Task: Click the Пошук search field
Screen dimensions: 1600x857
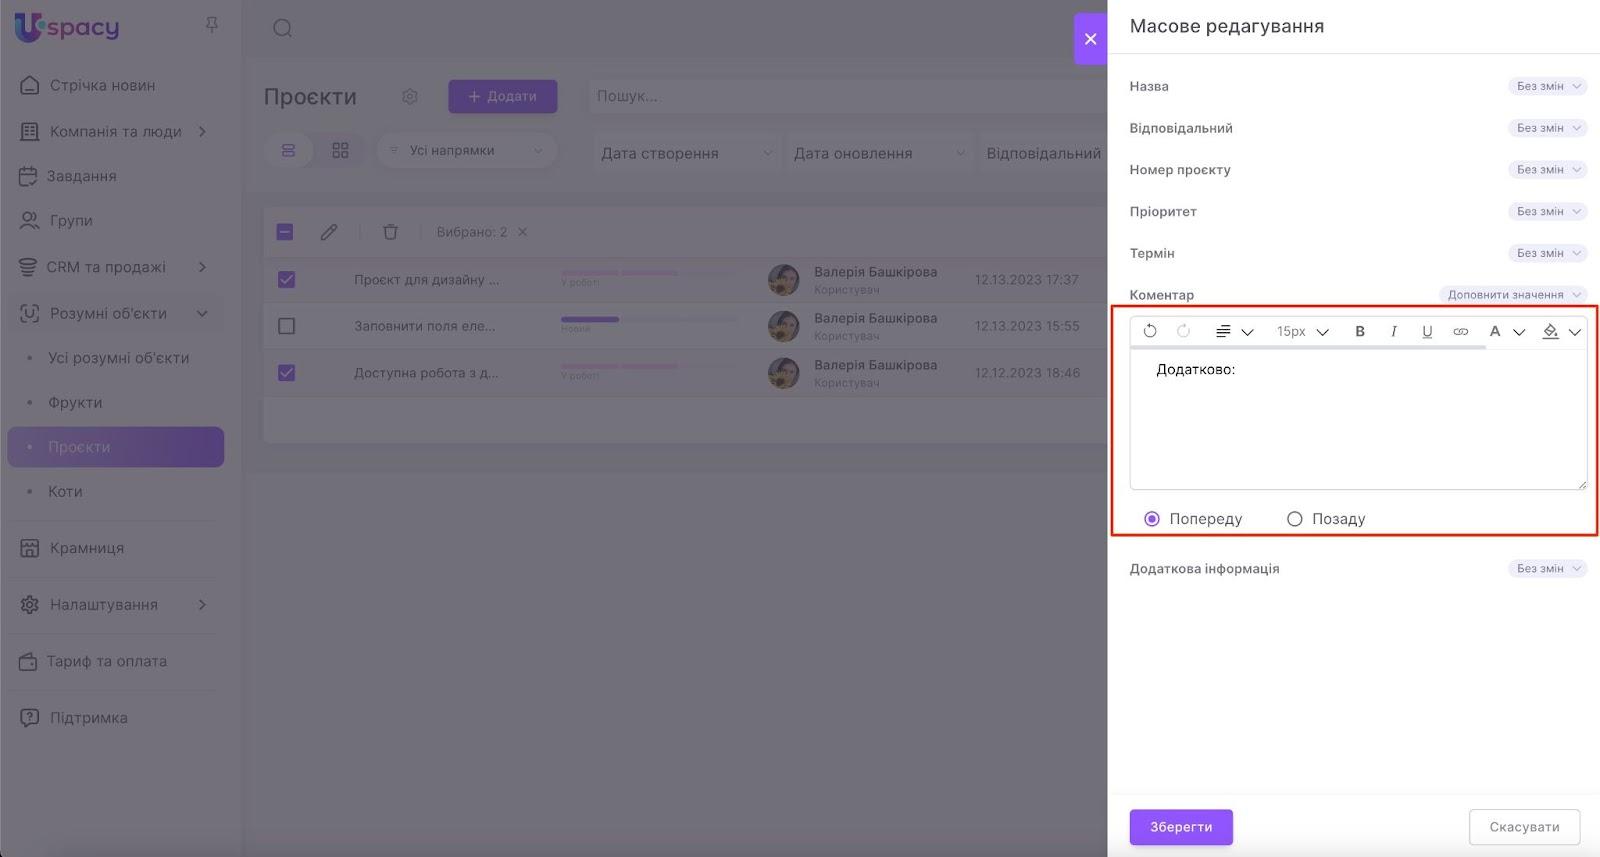Action: click(x=848, y=96)
